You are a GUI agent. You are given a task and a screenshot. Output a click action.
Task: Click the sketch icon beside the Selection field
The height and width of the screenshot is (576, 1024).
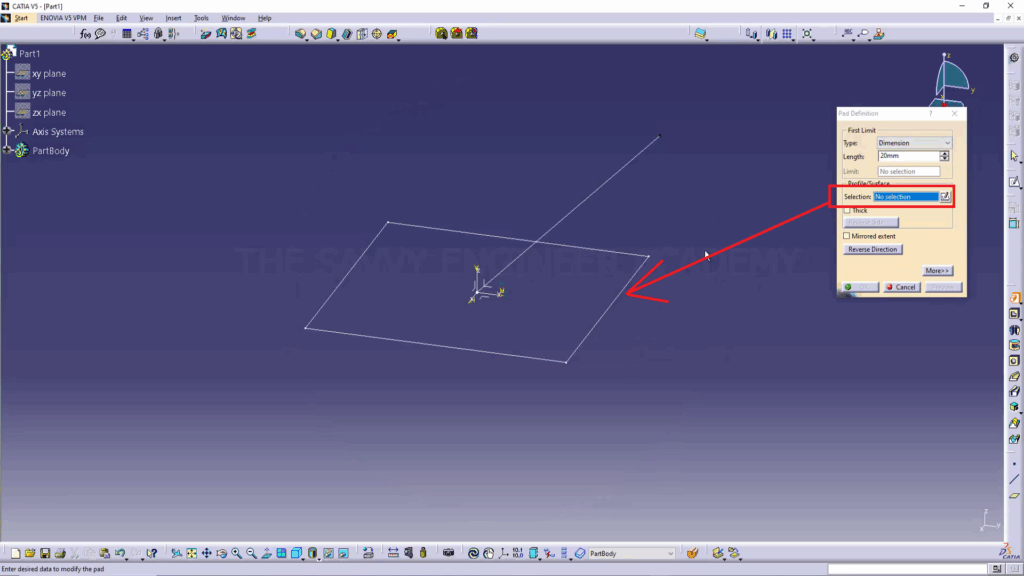(945, 197)
